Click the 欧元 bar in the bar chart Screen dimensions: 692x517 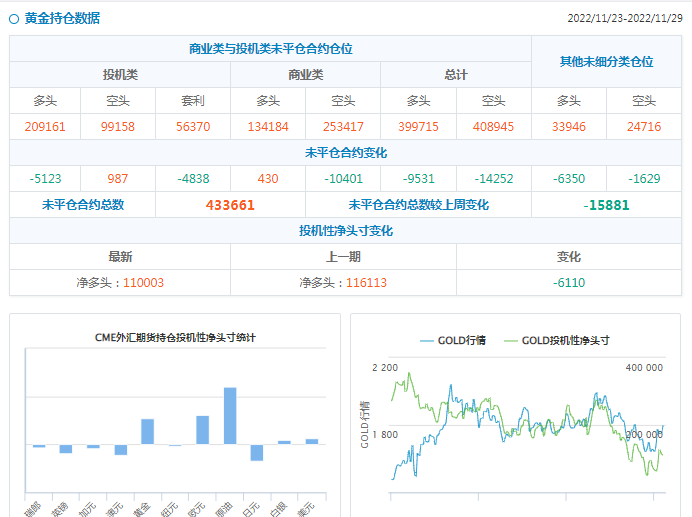click(202, 430)
